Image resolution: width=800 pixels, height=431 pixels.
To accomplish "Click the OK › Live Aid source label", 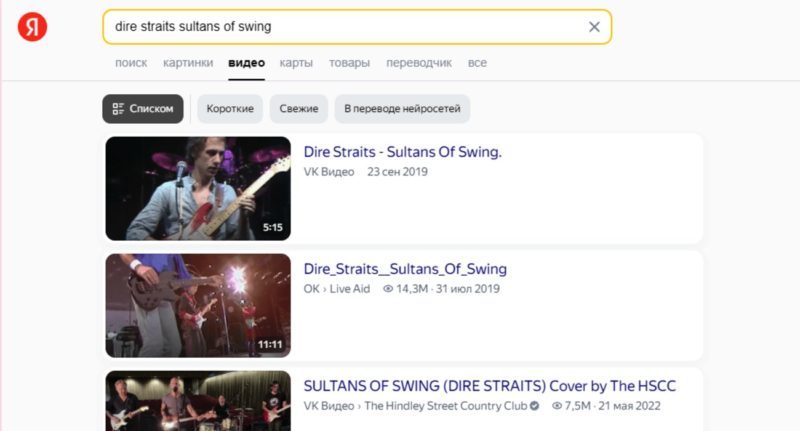I will pyautogui.click(x=337, y=289).
